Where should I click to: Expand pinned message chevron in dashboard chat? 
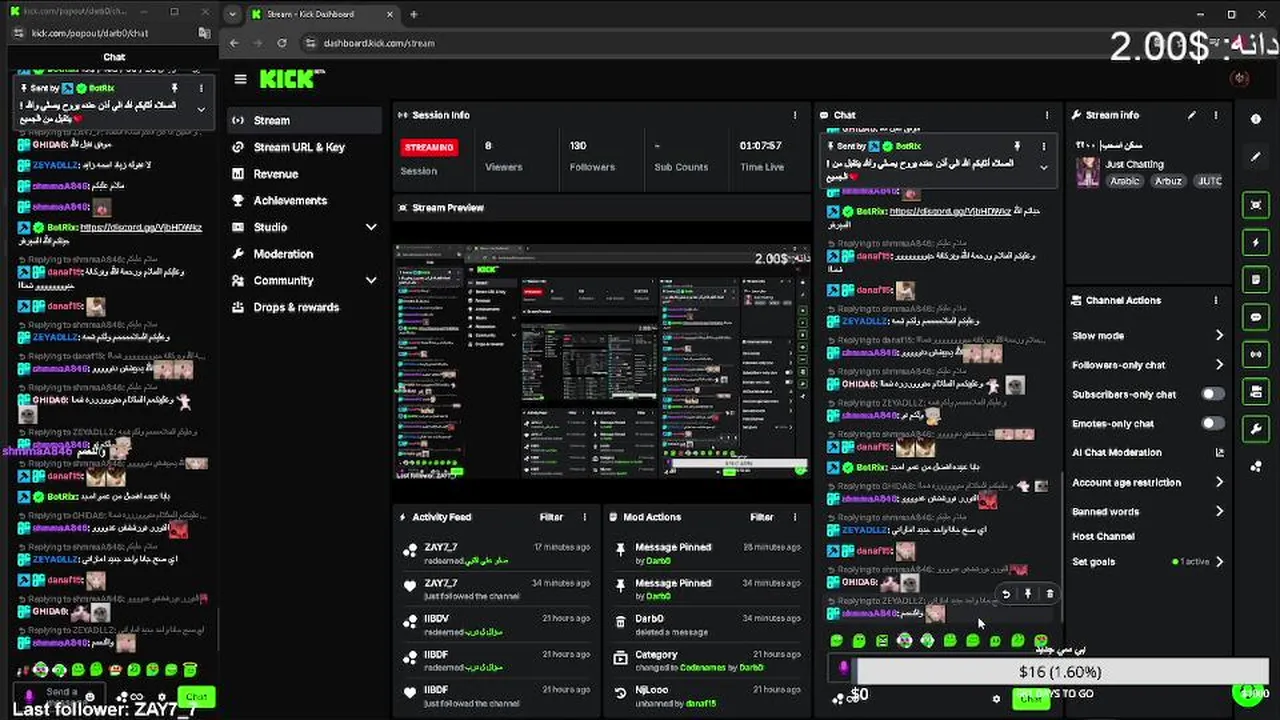(x=1043, y=168)
